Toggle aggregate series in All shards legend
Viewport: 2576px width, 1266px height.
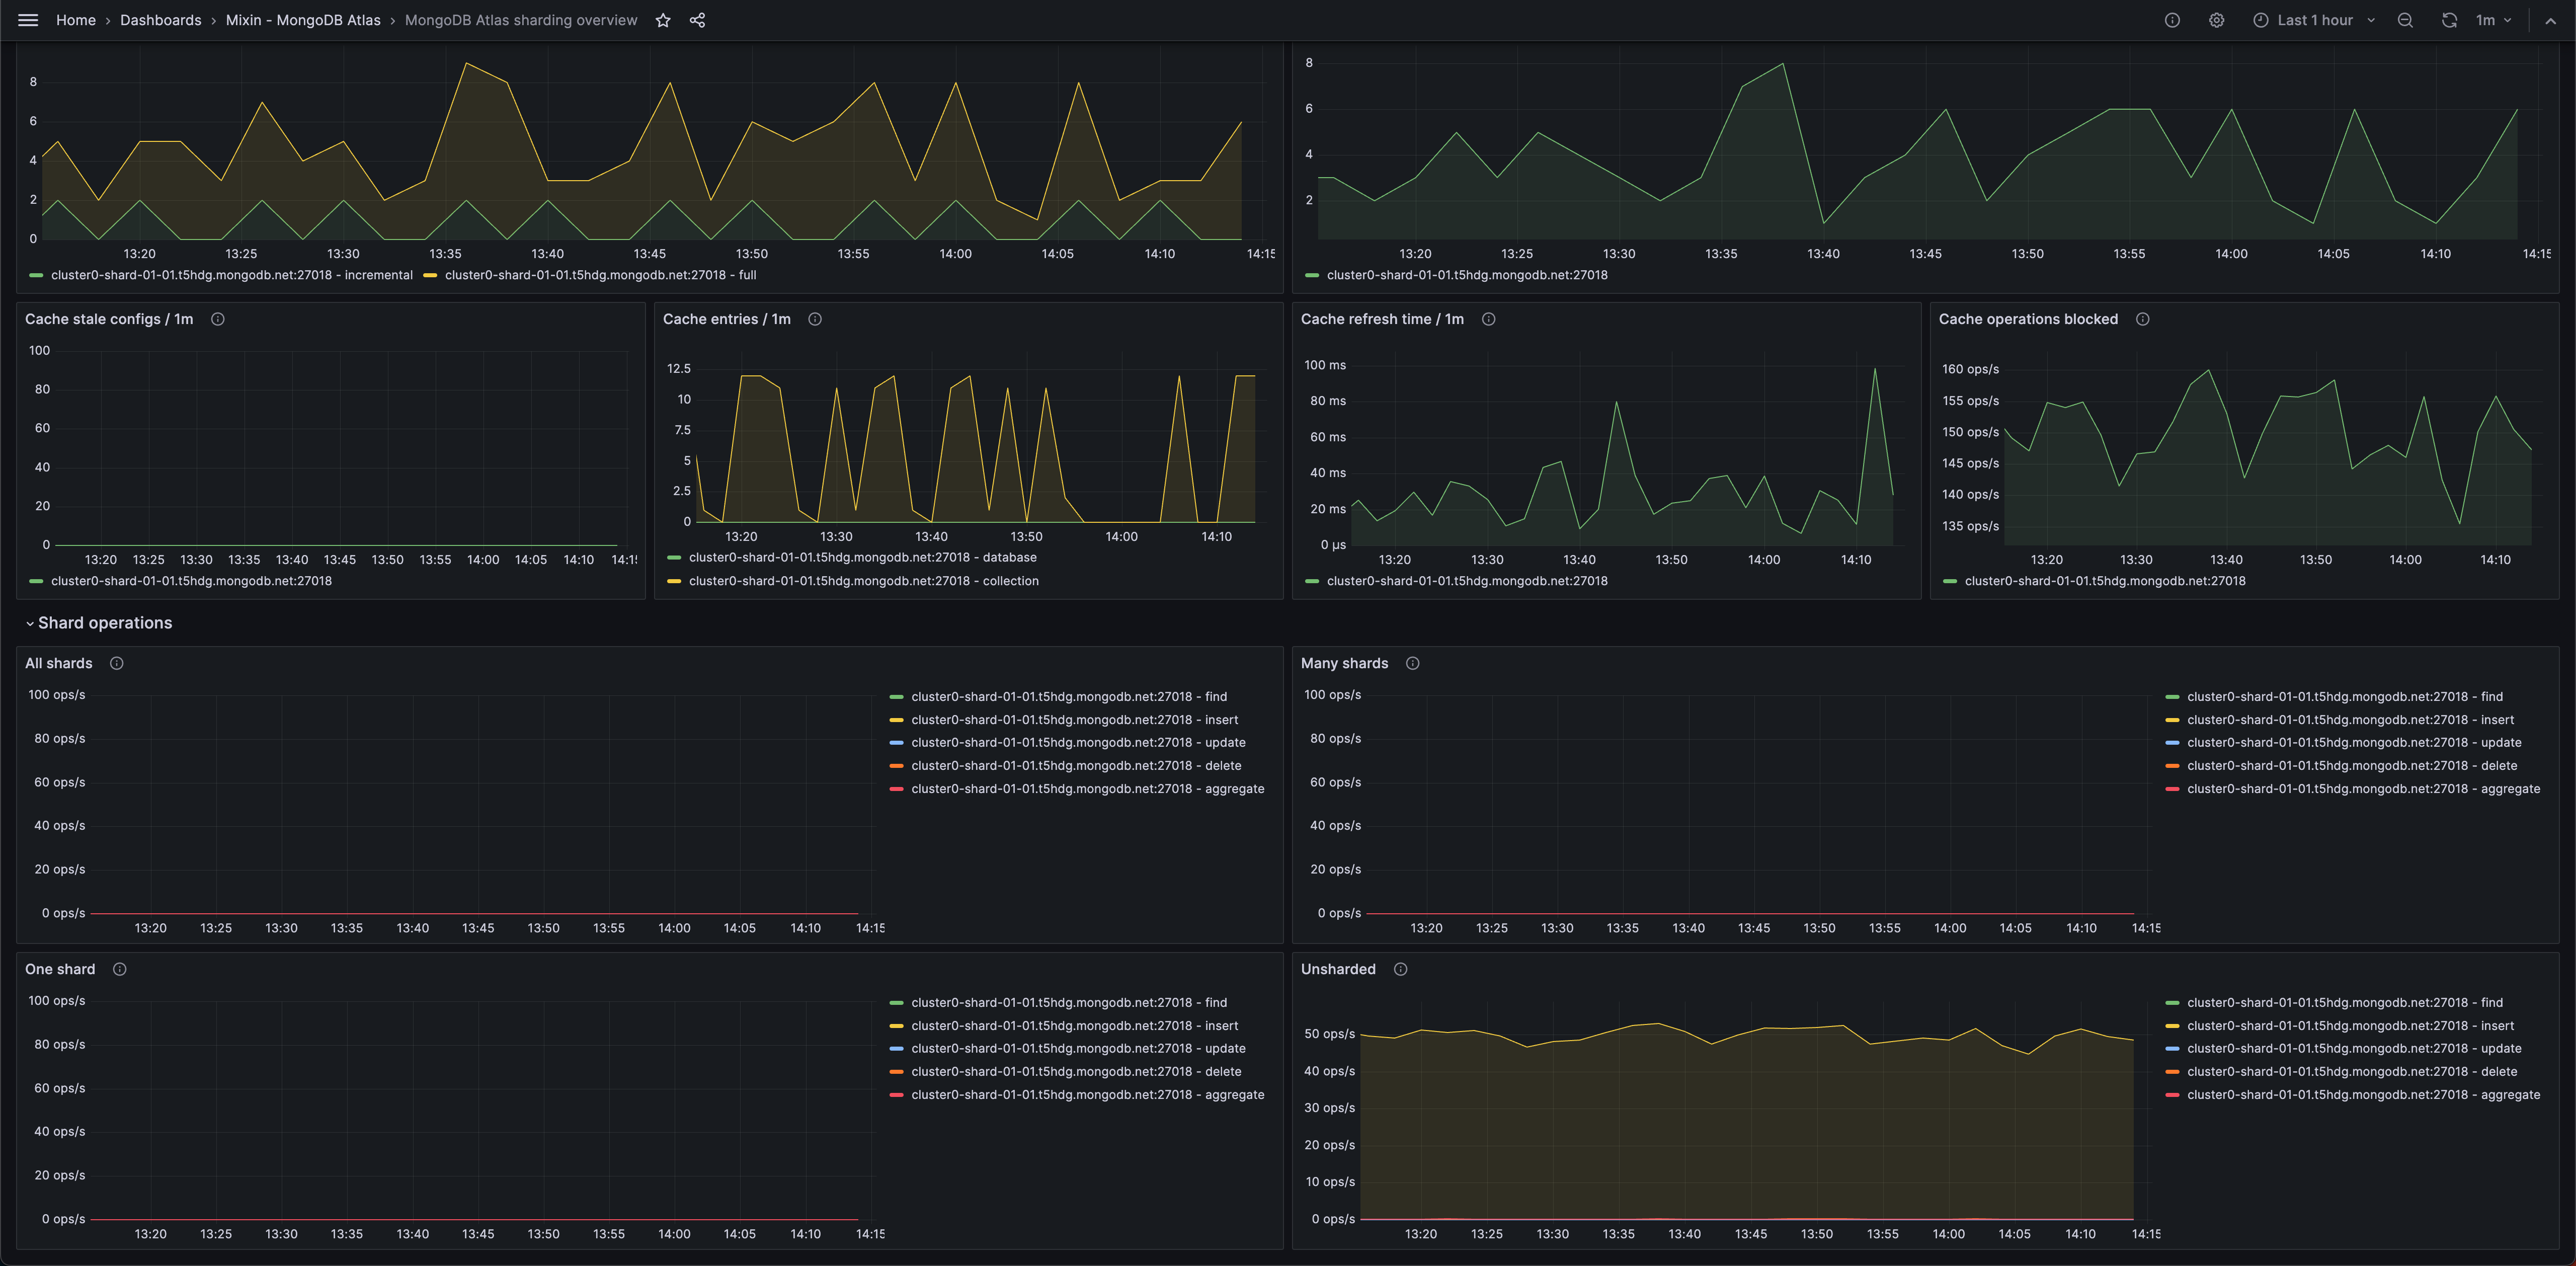pos(1087,789)
